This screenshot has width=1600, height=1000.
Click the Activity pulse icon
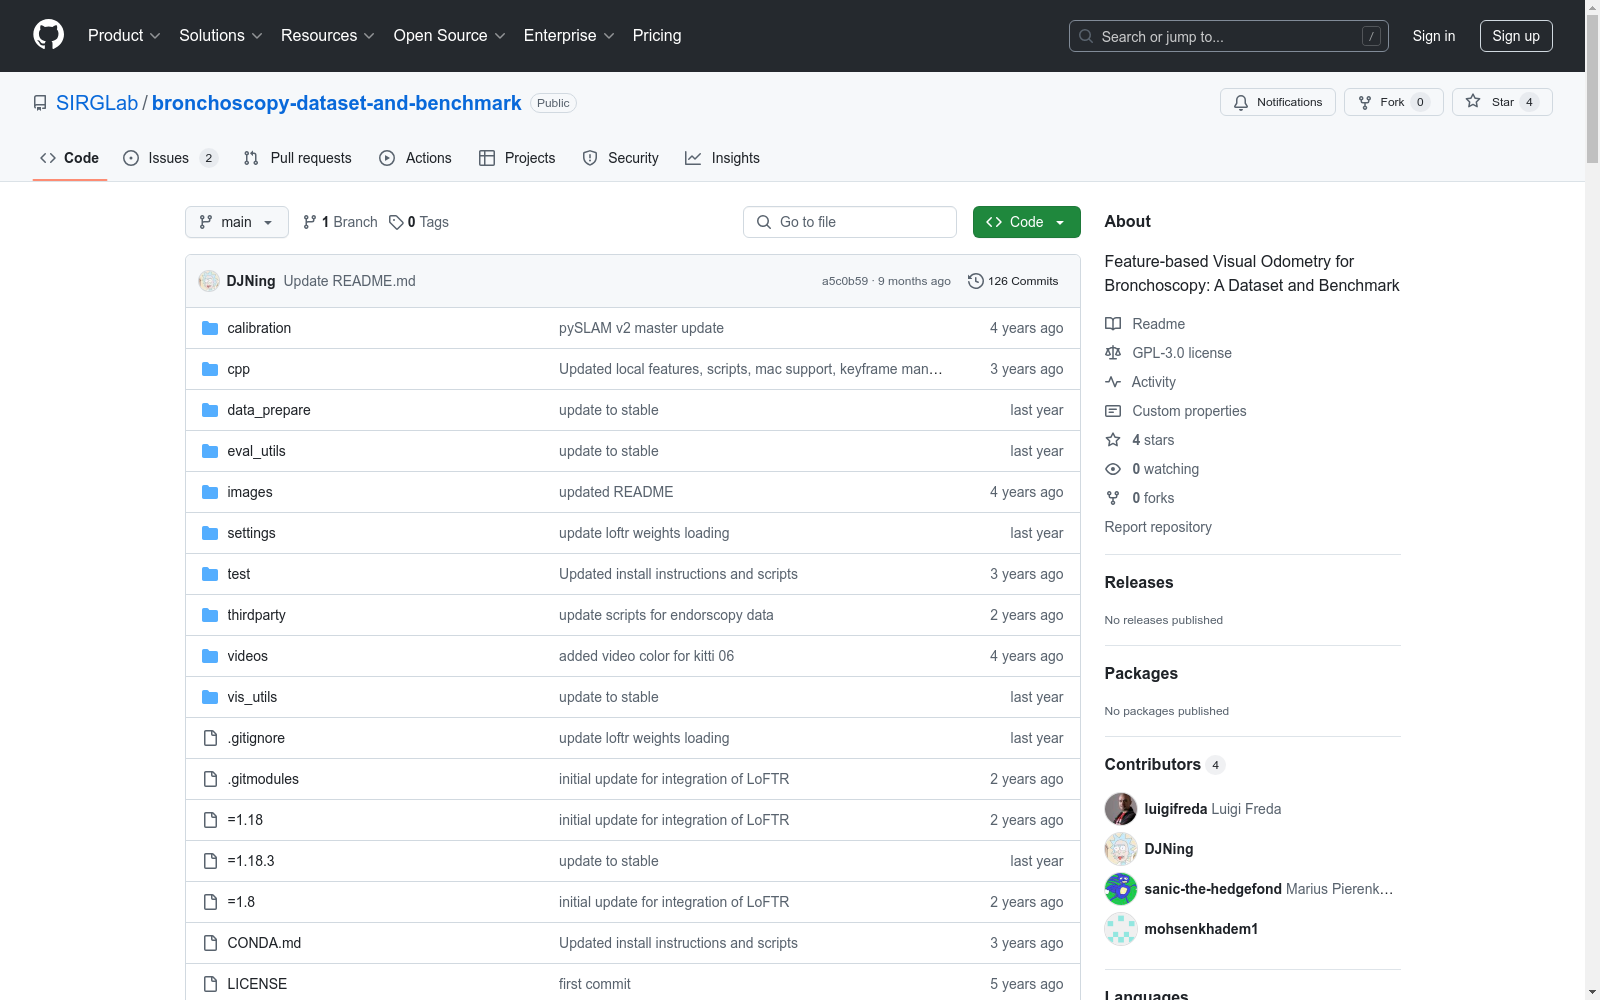1113,382
